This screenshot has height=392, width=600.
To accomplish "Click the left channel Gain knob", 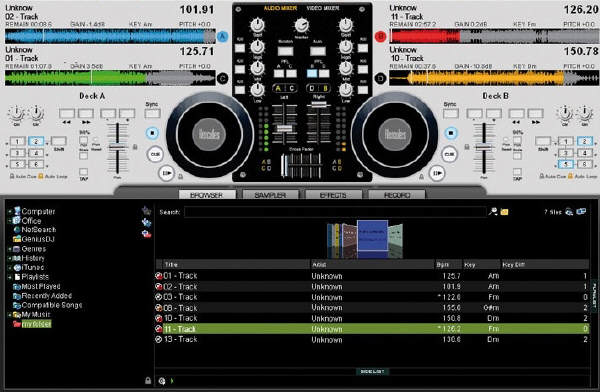I will pyautogui.click(x=258, y=26).
